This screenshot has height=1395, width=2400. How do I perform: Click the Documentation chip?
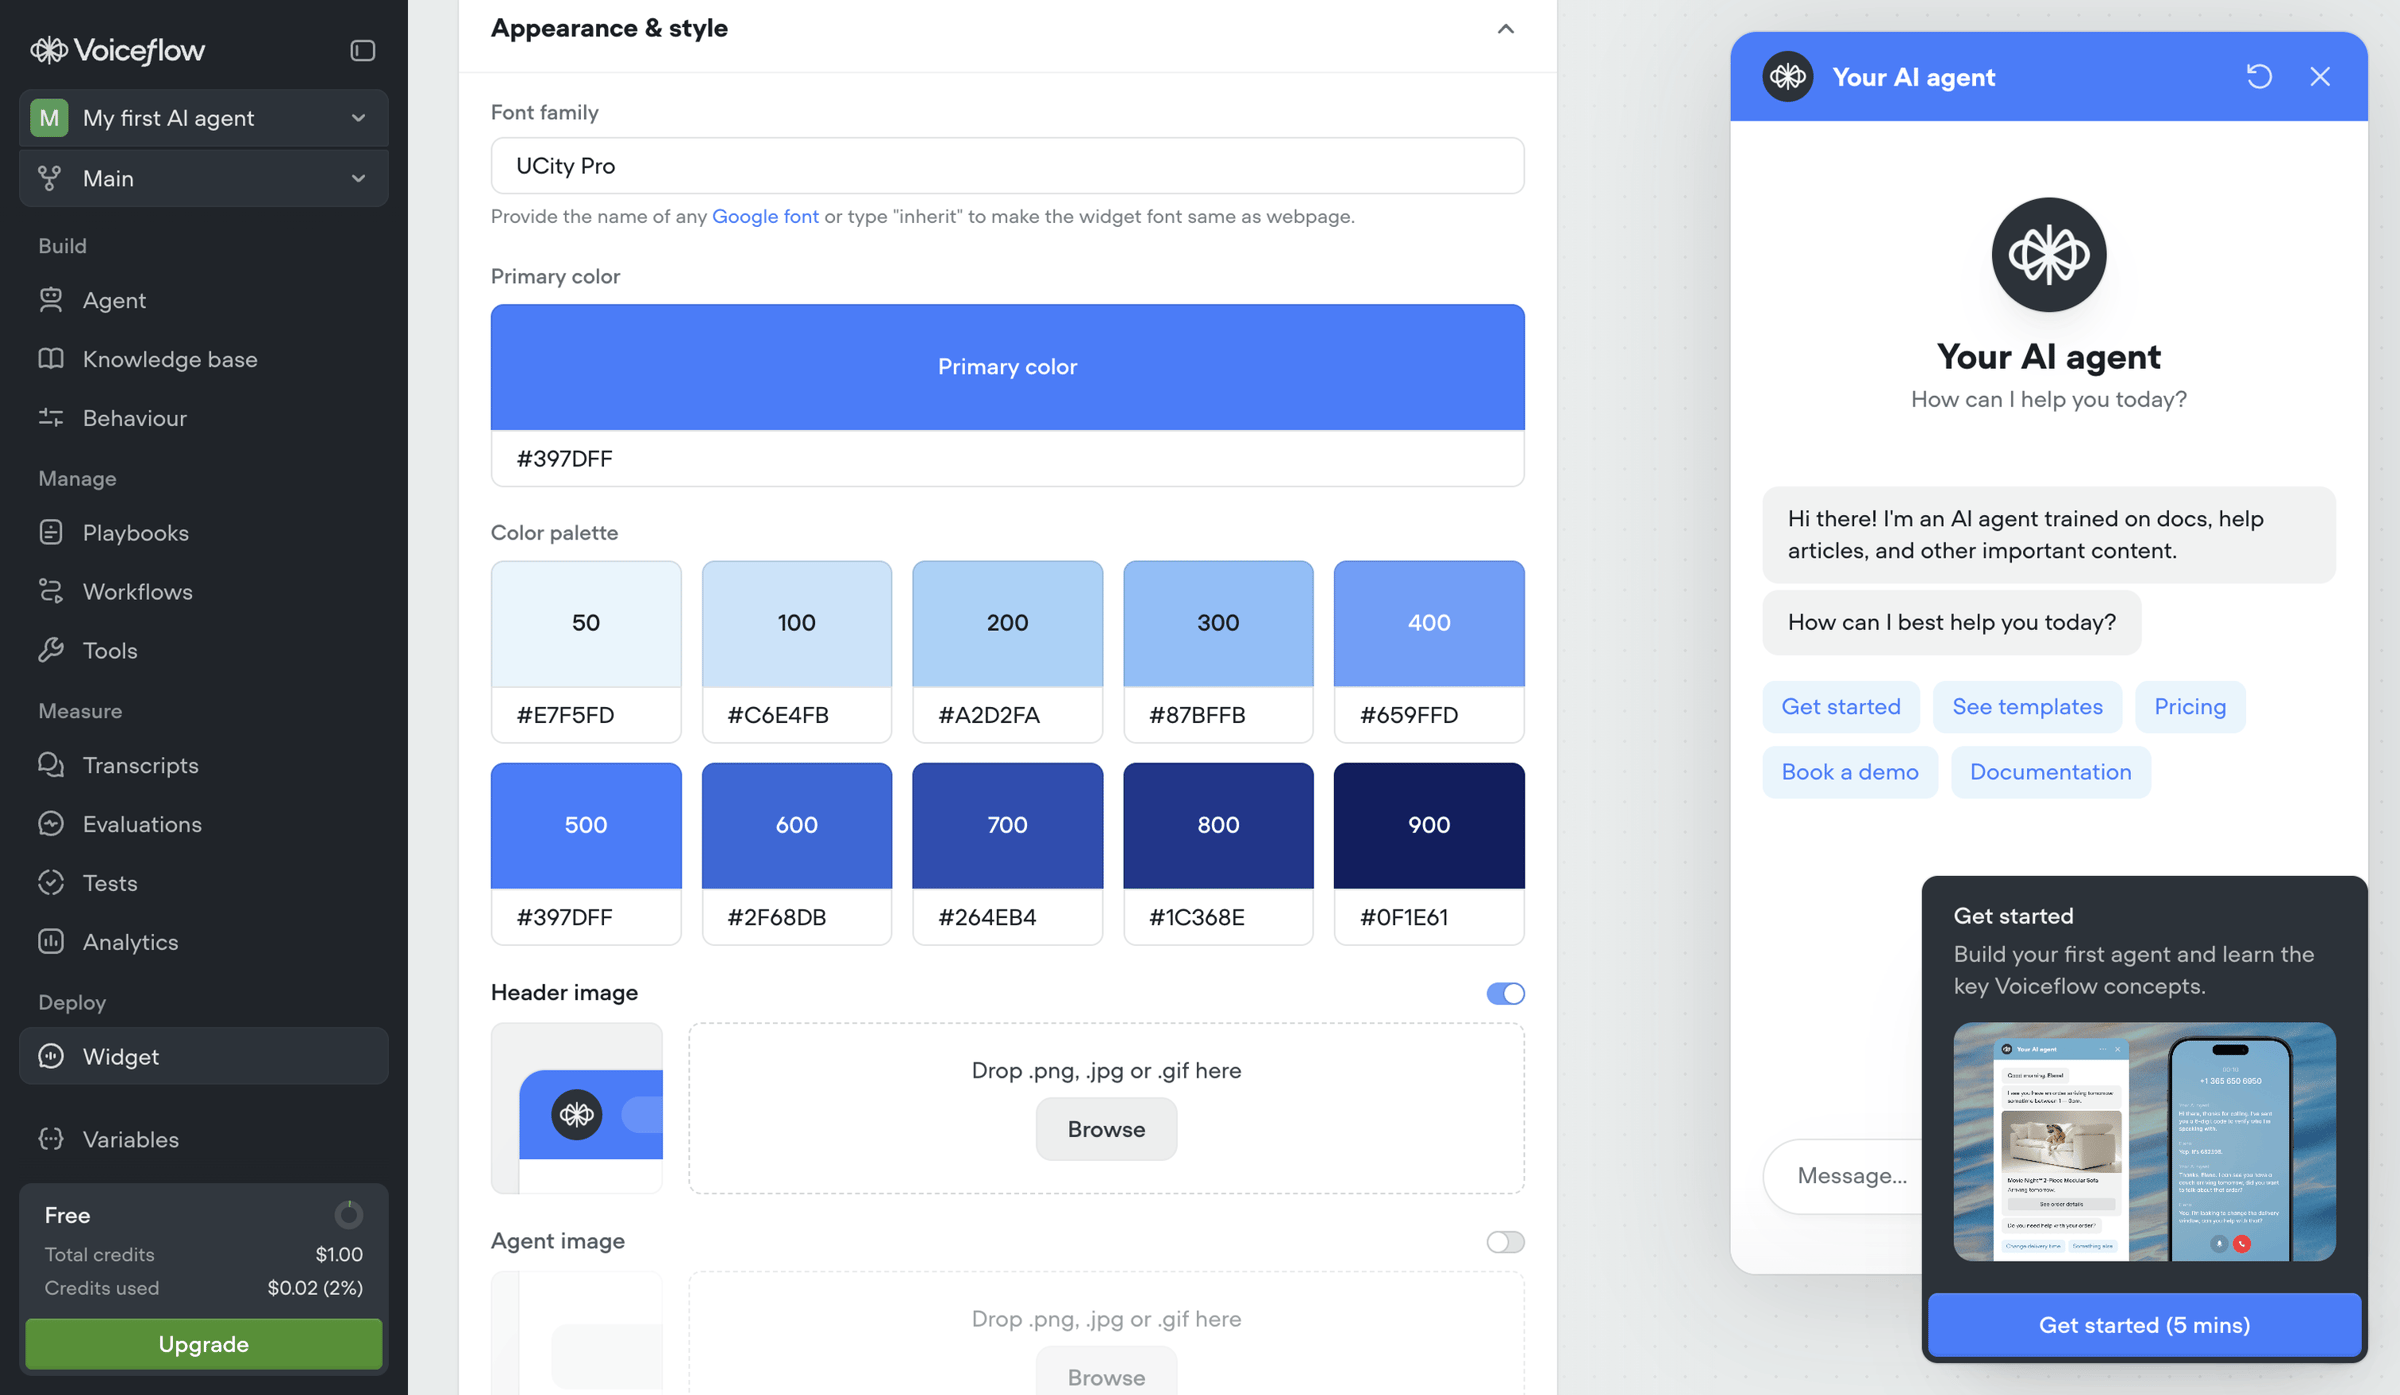[2050, 772]
